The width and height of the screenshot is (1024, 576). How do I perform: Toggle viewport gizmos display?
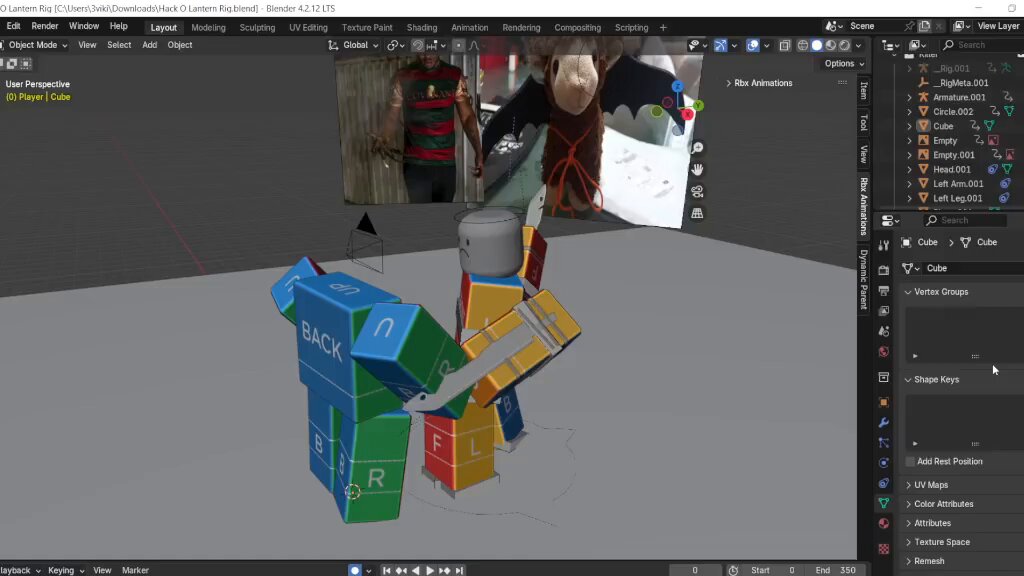(x=720, y=45)
